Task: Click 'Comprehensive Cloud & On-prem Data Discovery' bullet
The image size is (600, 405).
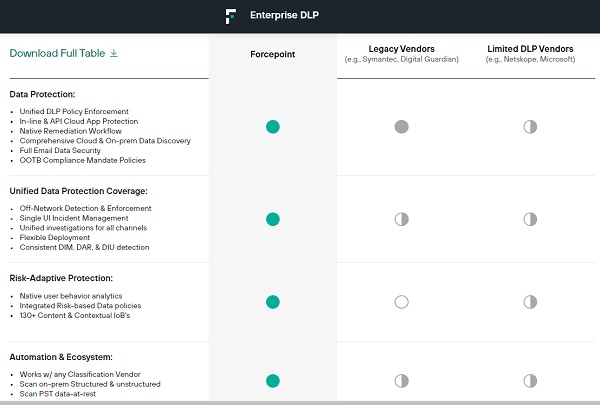Action: (x=105, y=141)
